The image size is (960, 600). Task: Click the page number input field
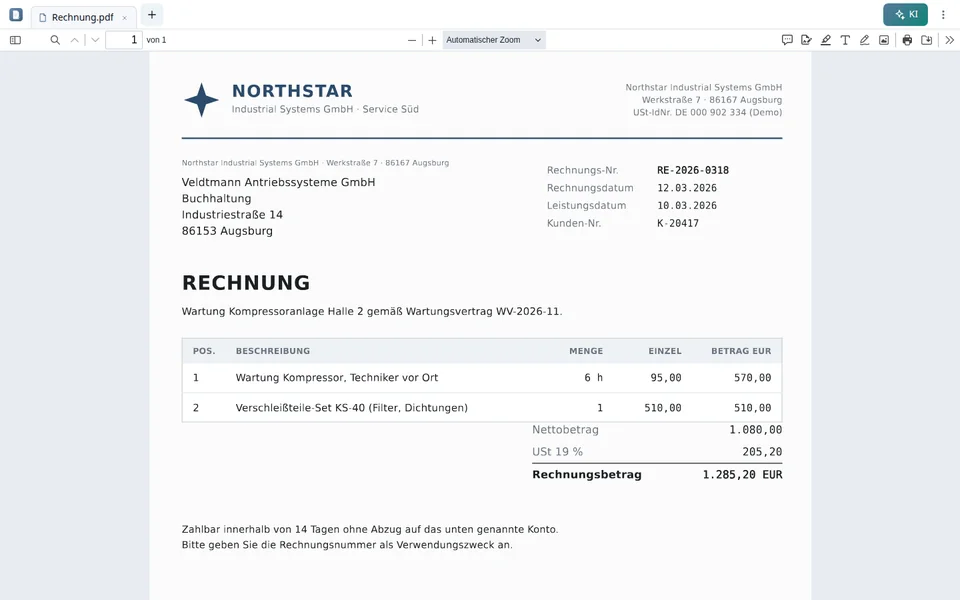coord(124,40)
